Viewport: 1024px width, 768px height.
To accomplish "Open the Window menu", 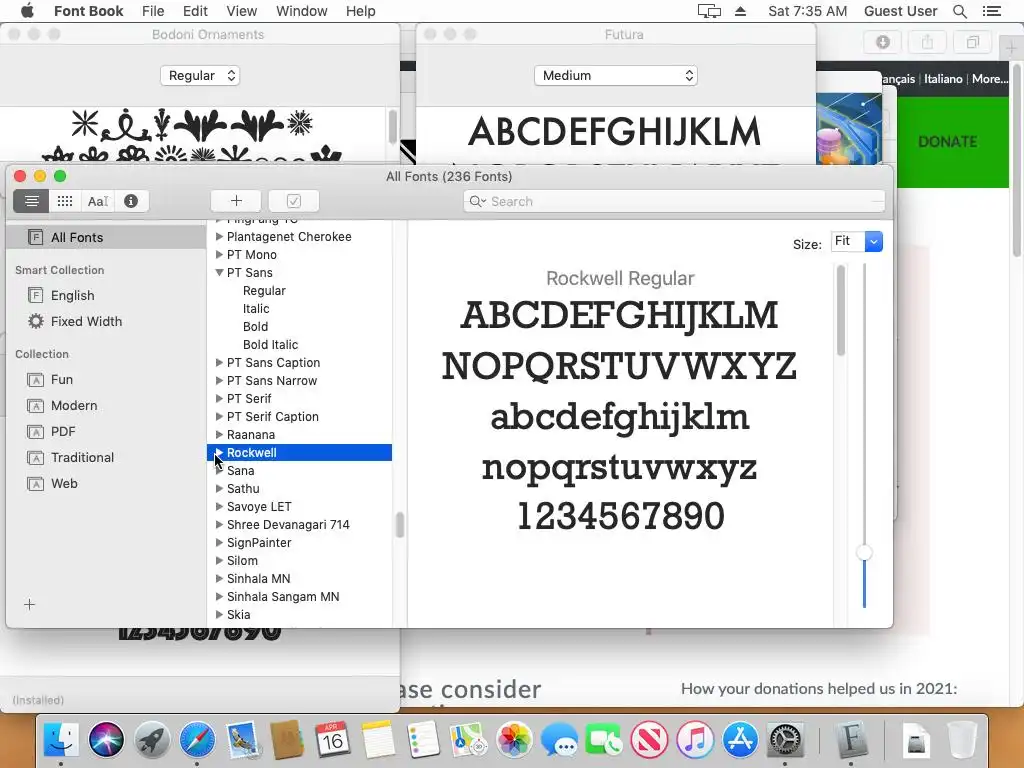I will point(301,11).
